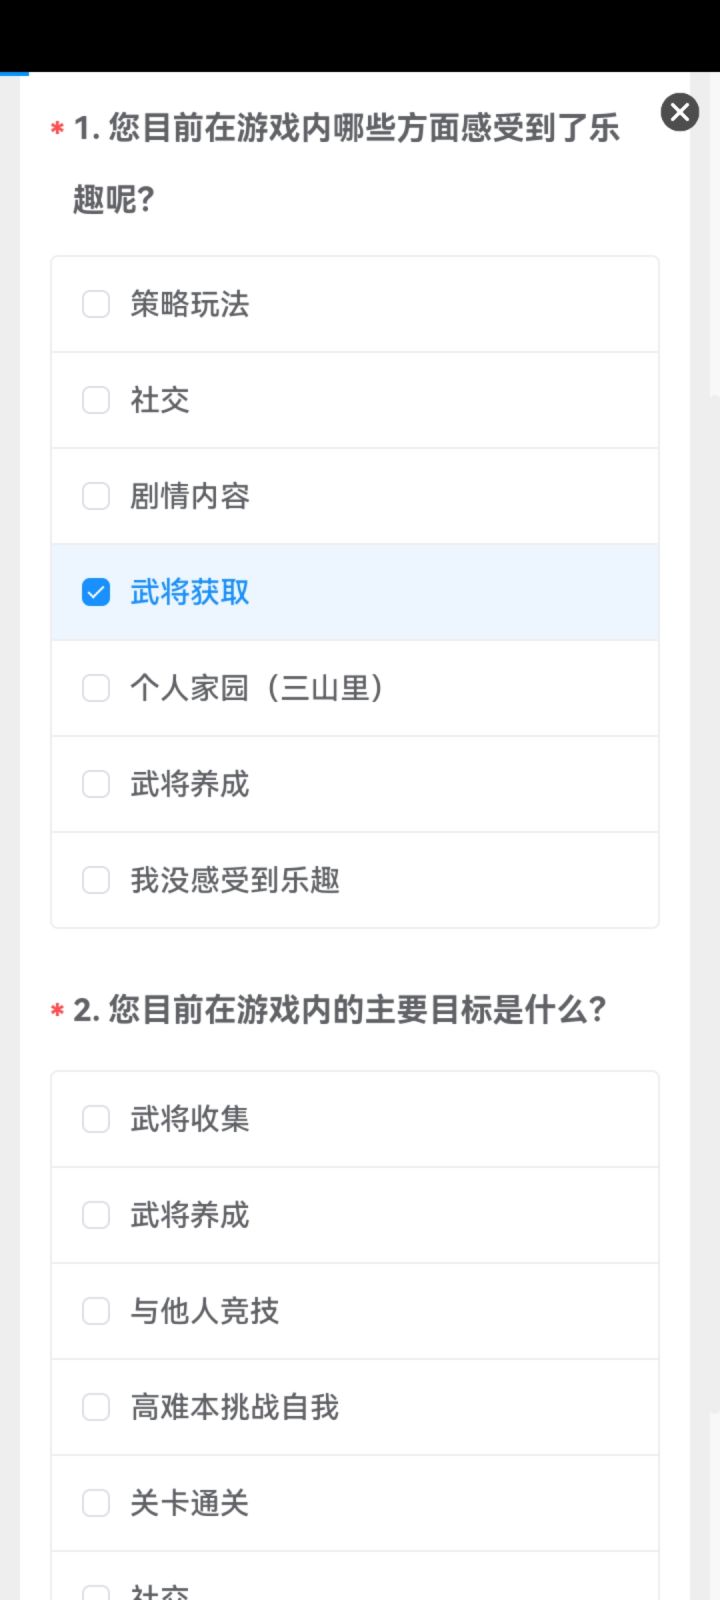Click the 武将获取 highlighted row label
This screenshot has width=720, height=1600.
click(x=190, y=592)
